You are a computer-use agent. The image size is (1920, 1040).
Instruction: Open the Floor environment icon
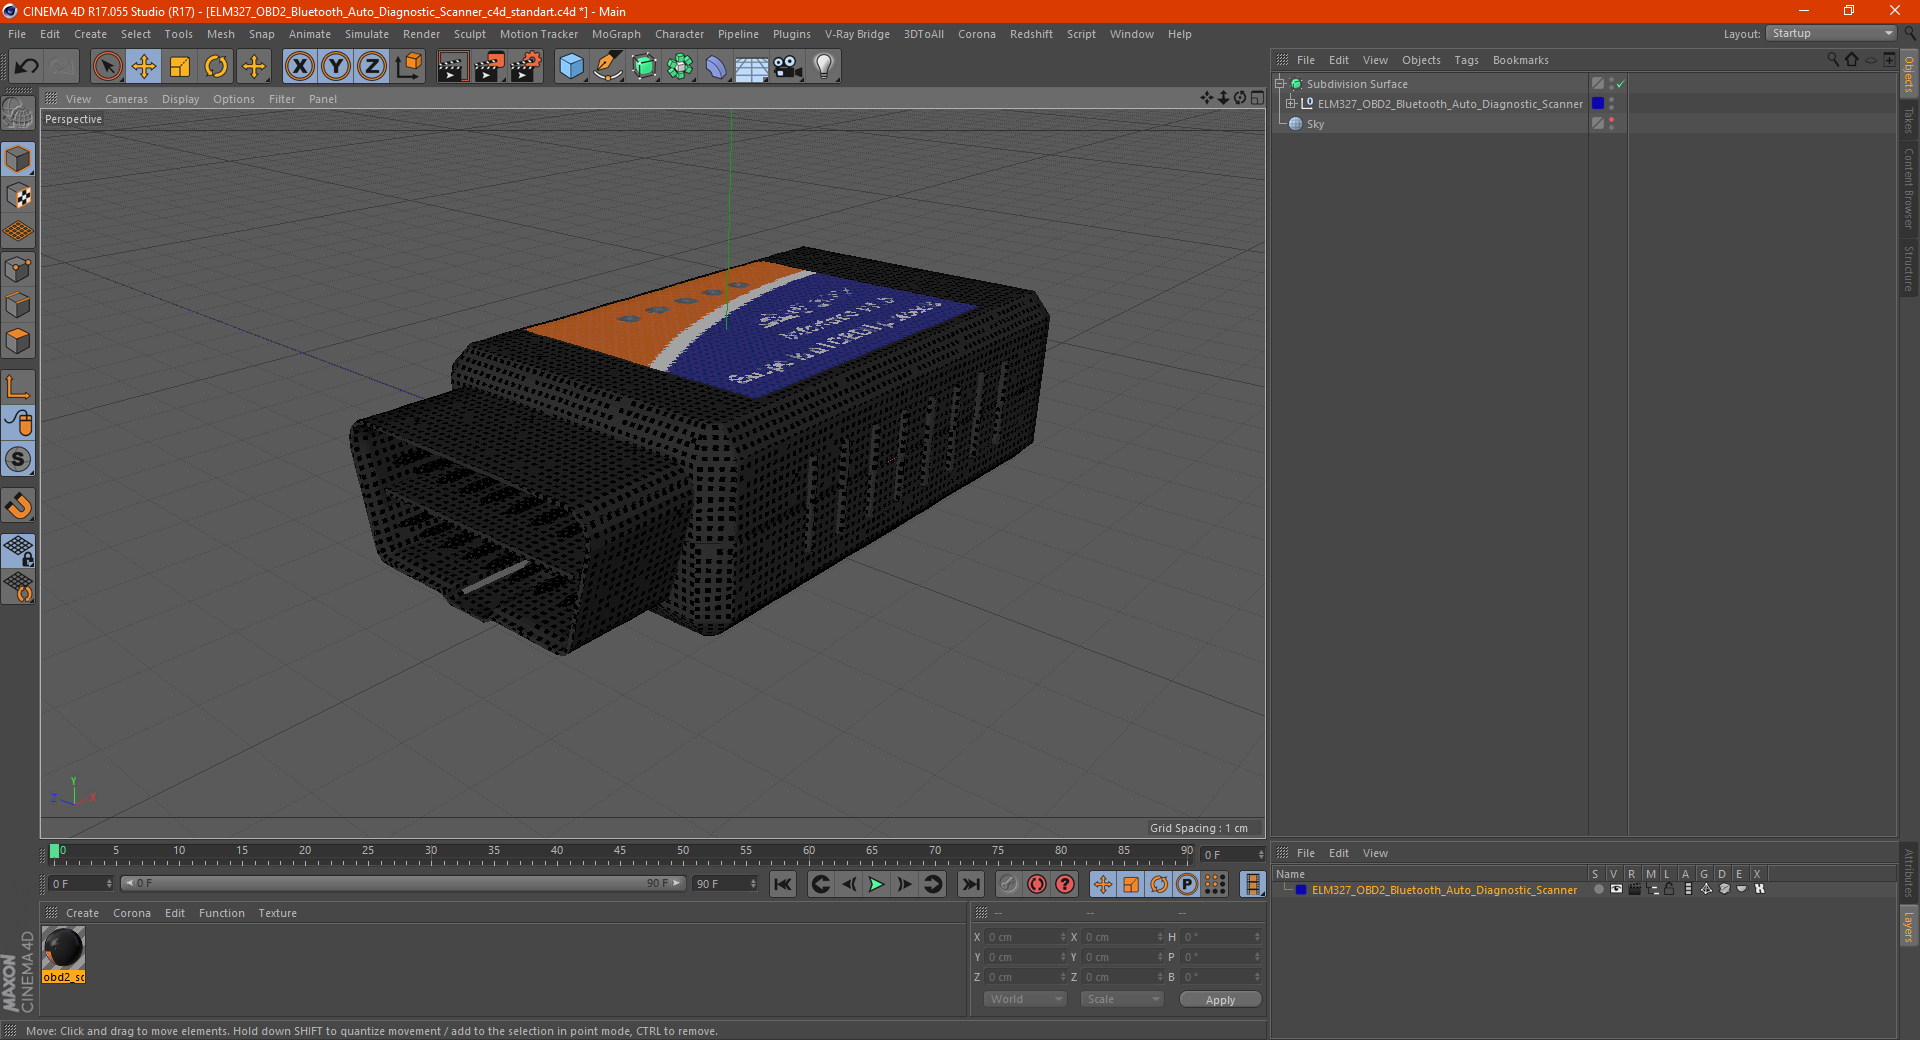(x=752, y=67)
